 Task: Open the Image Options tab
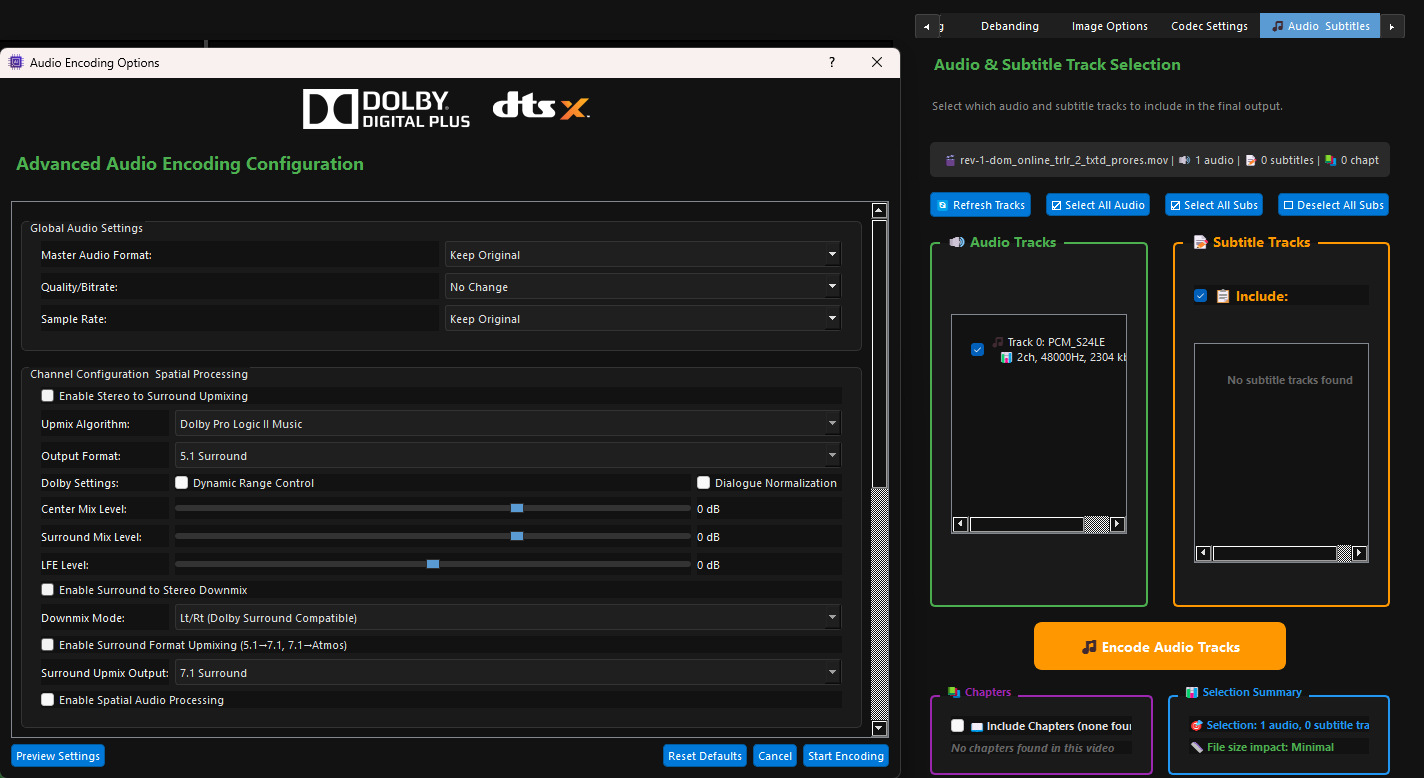point(1109,26)
